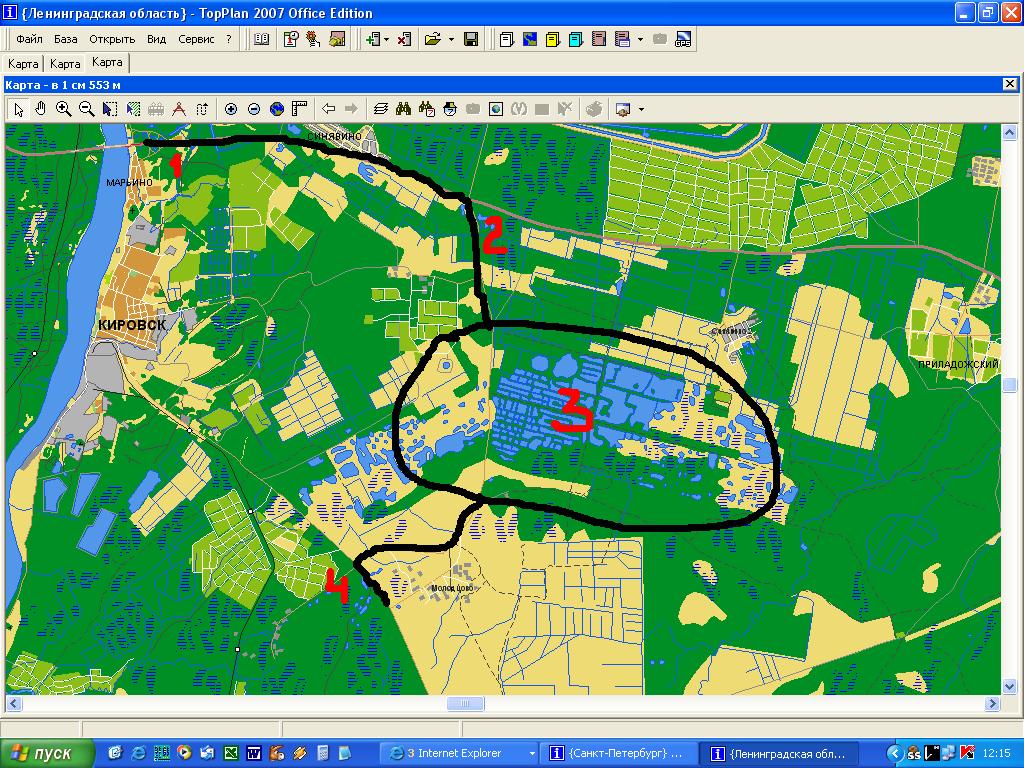Choose the zoom in magnifier tool
This screenshot has width=1024, height=768.
(x=64, y=109)
